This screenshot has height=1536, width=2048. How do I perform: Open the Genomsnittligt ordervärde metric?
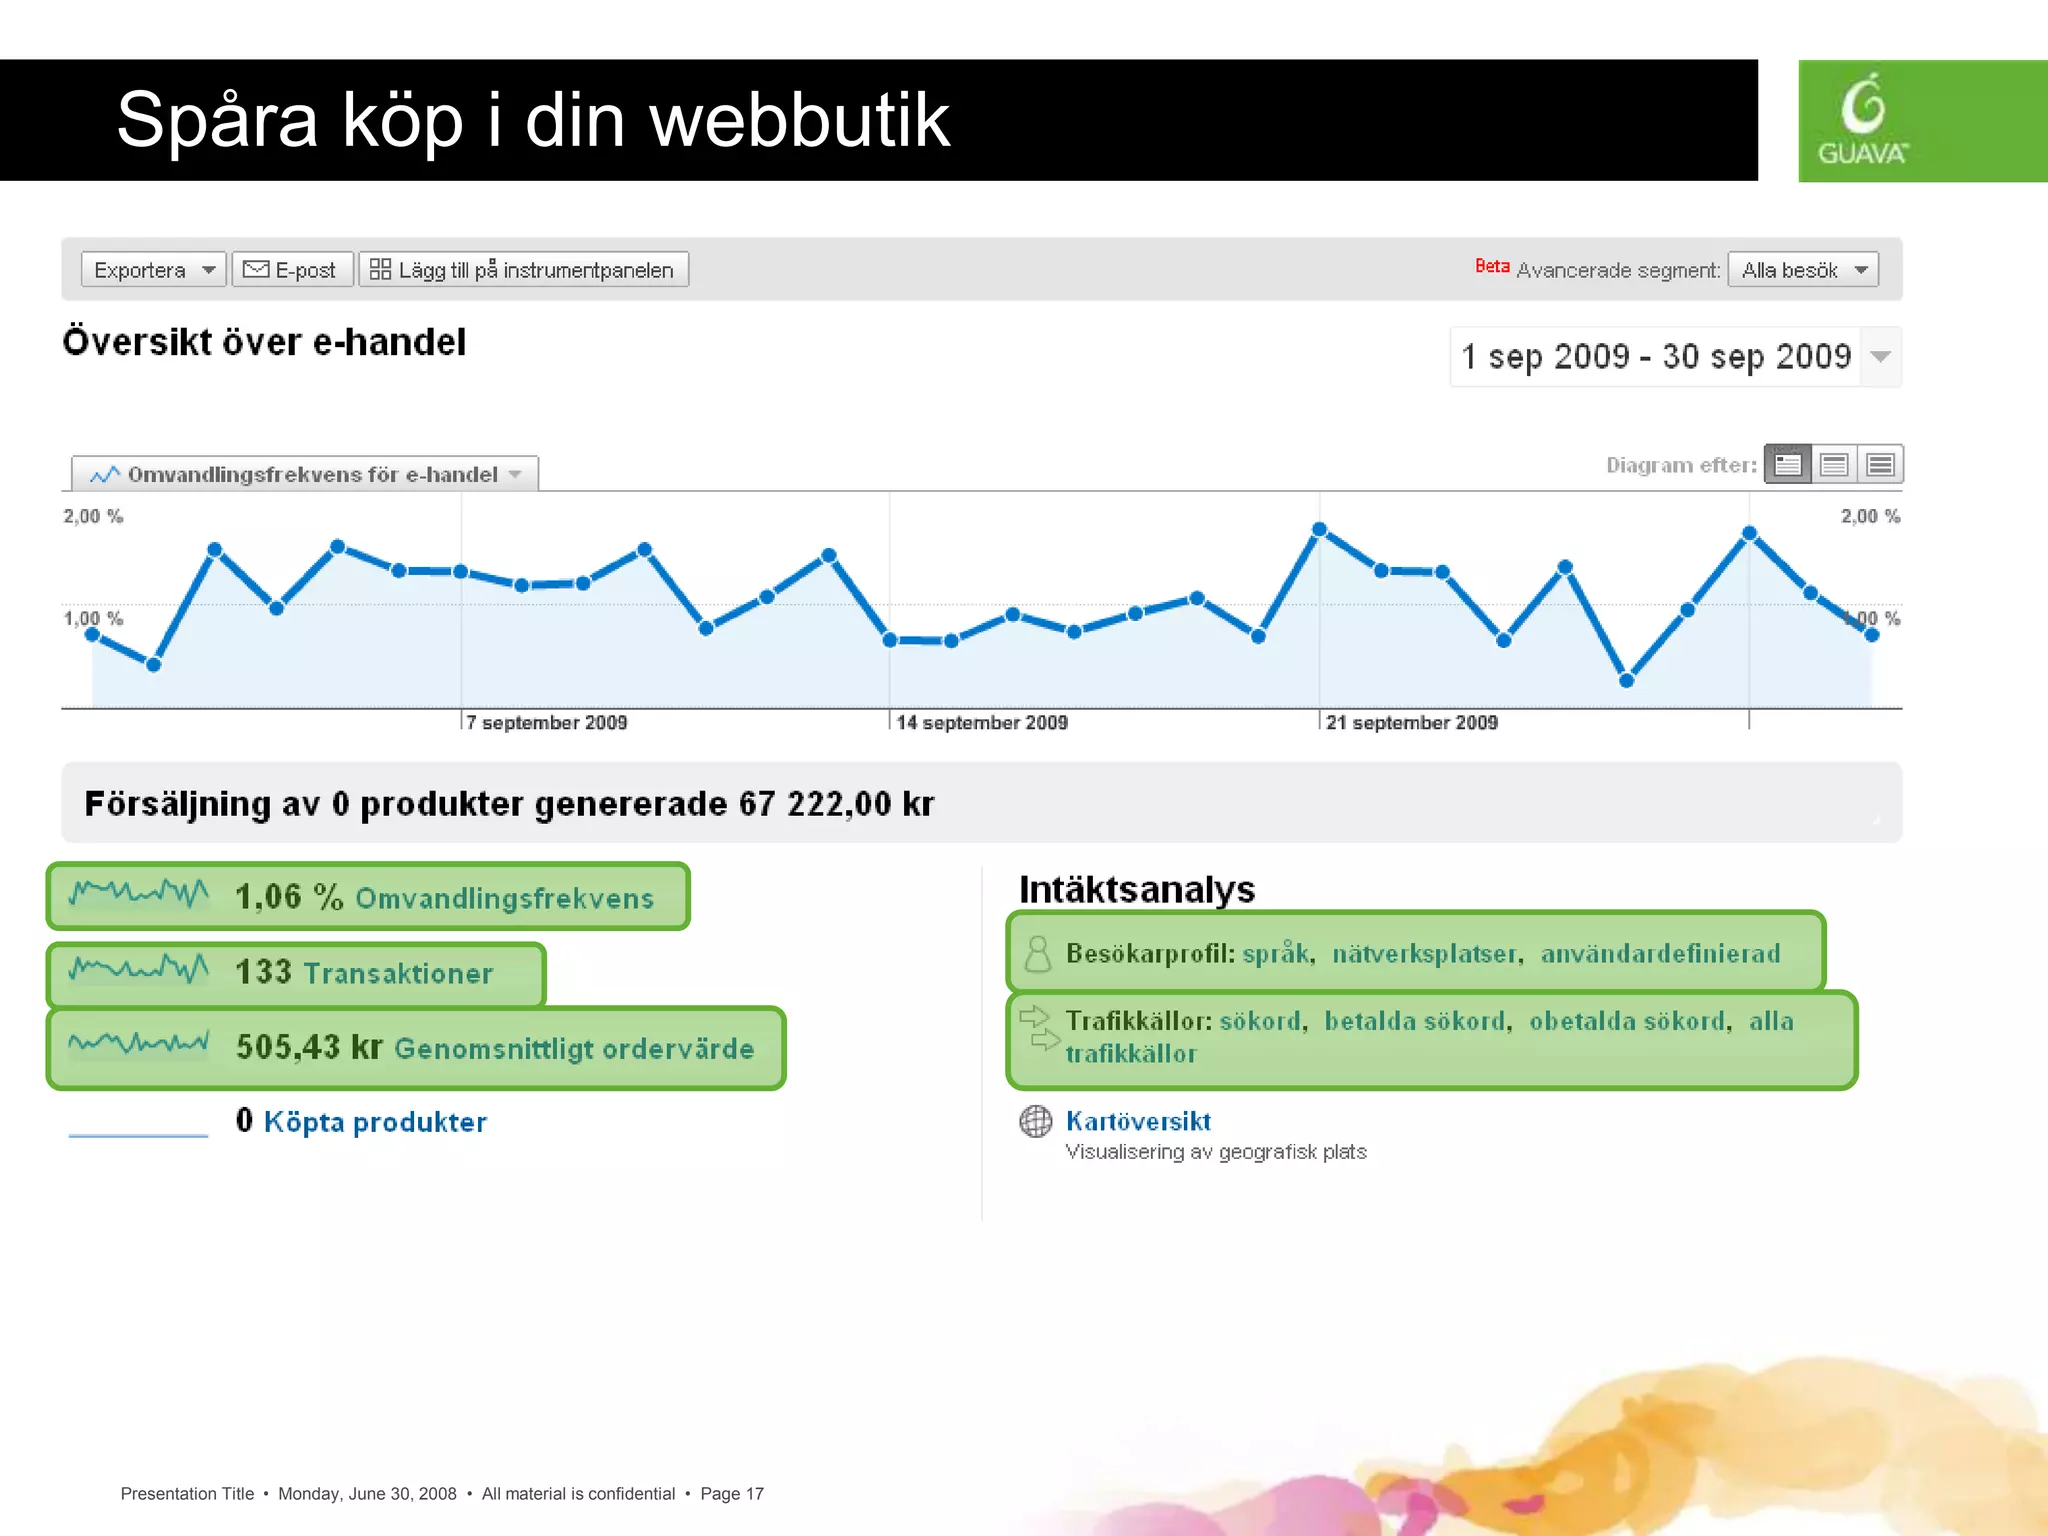pos(573,1048)
